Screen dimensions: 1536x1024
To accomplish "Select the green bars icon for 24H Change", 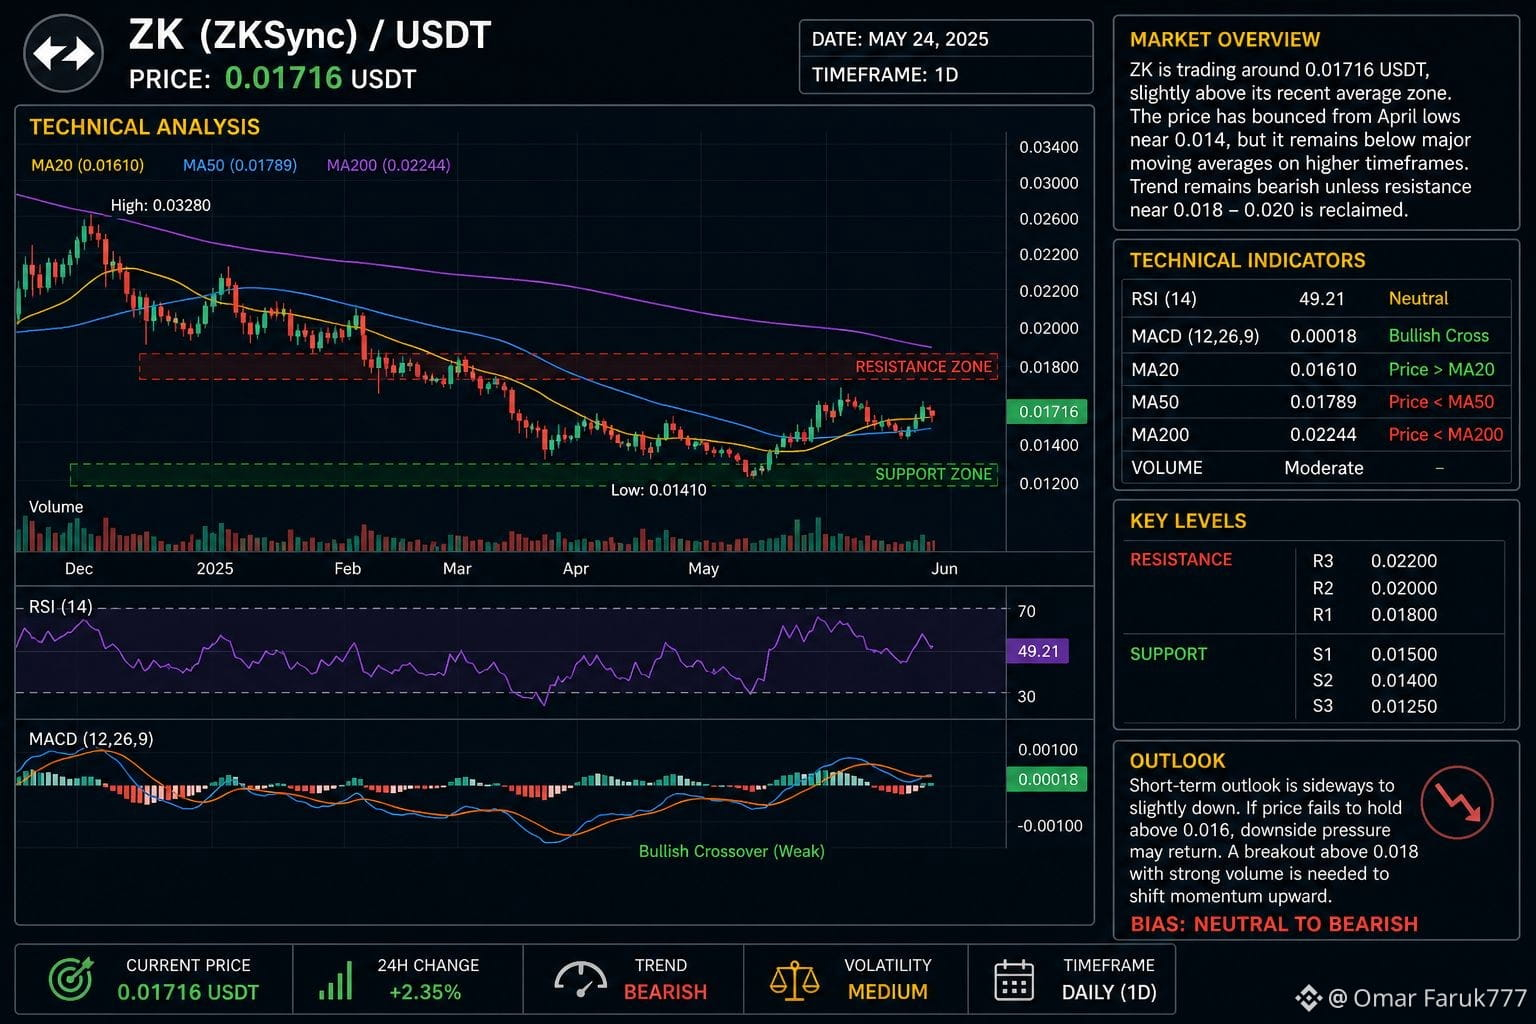I will pyautogui.click(x=336, y=981).
